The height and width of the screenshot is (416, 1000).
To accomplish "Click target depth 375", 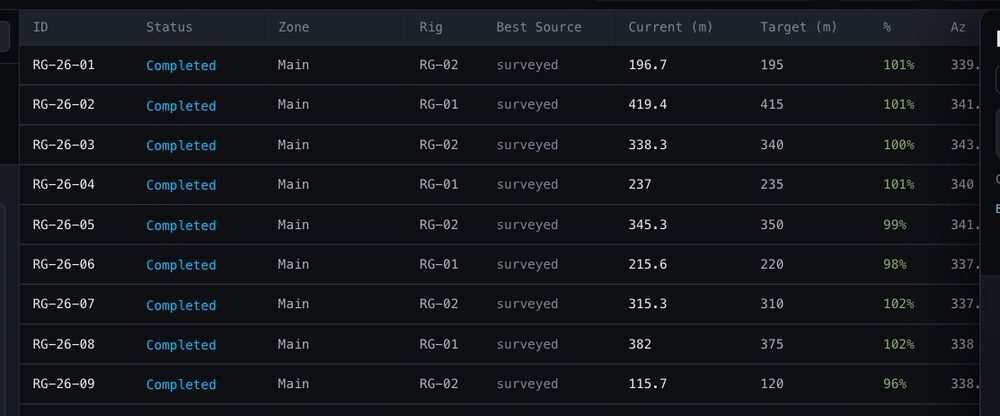I will click(x=772, y=344).
